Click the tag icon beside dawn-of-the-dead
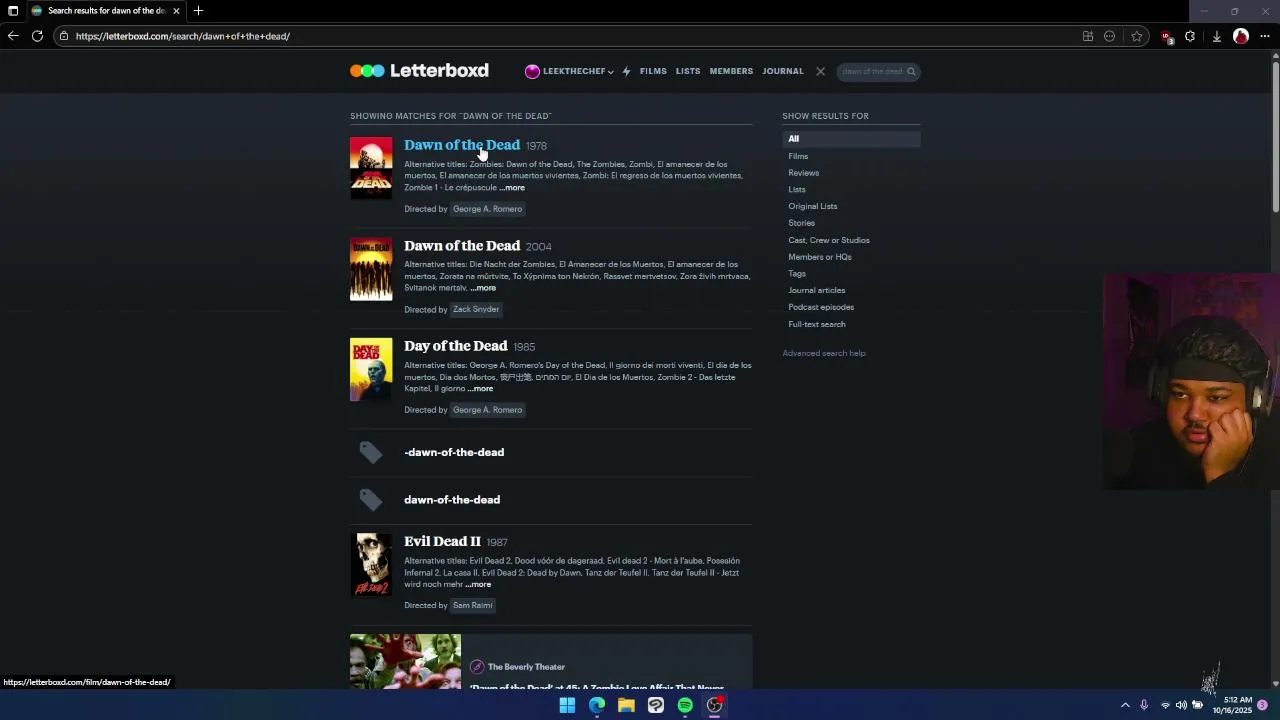This screenshot has width=1280, height=720. 371,500
